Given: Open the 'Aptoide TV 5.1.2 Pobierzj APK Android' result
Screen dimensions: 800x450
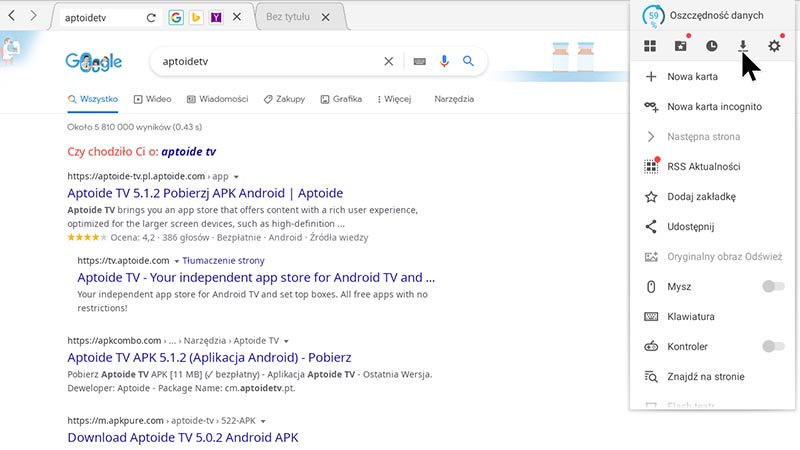Looking at the screenshot, I should click(205, 193).
